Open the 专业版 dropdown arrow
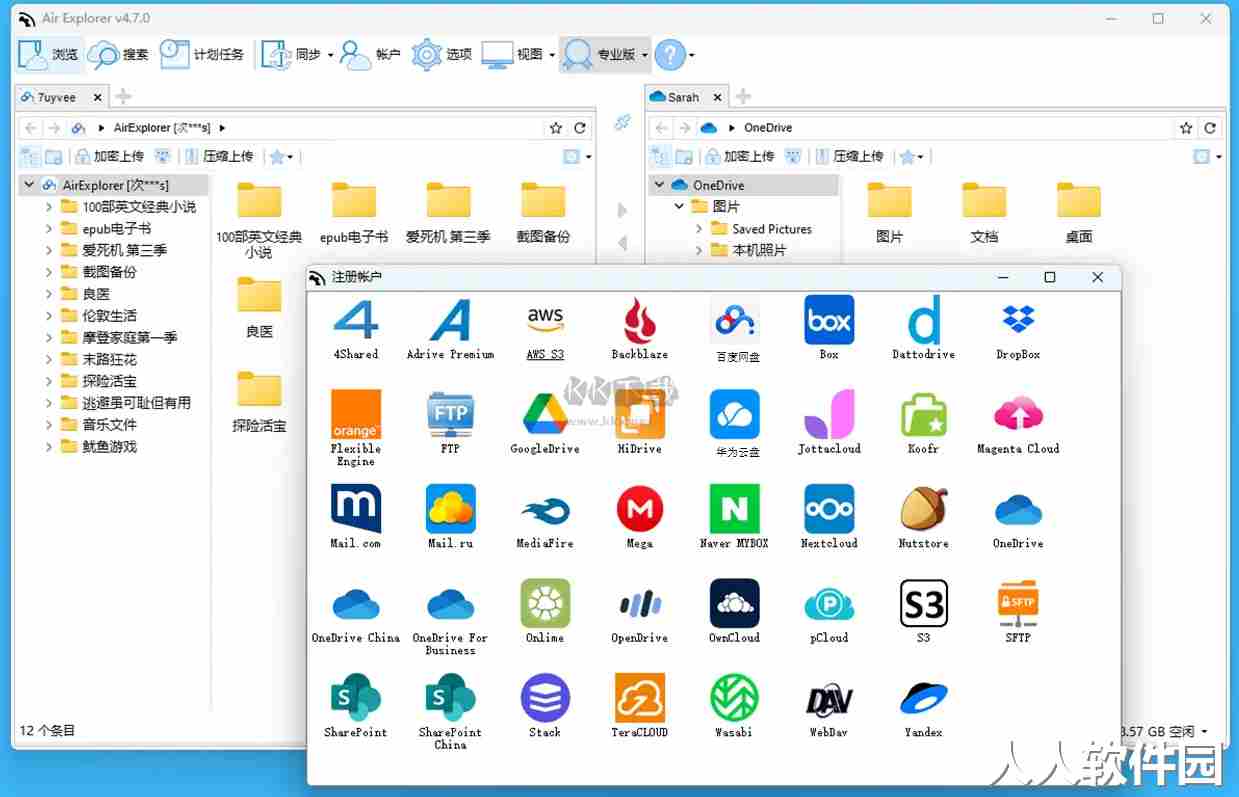Image resolution: width=1239 pixels, height=797 pixels. coord(645,55)
